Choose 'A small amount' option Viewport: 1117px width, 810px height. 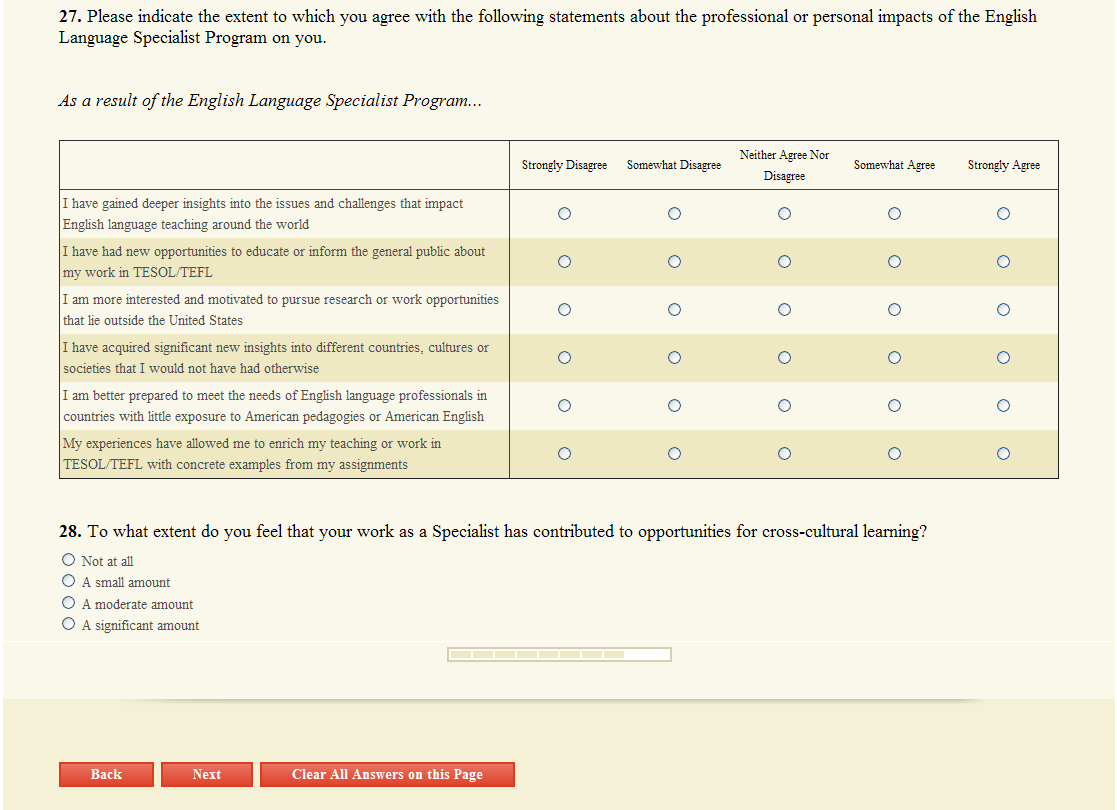click(x=69, y=581)
